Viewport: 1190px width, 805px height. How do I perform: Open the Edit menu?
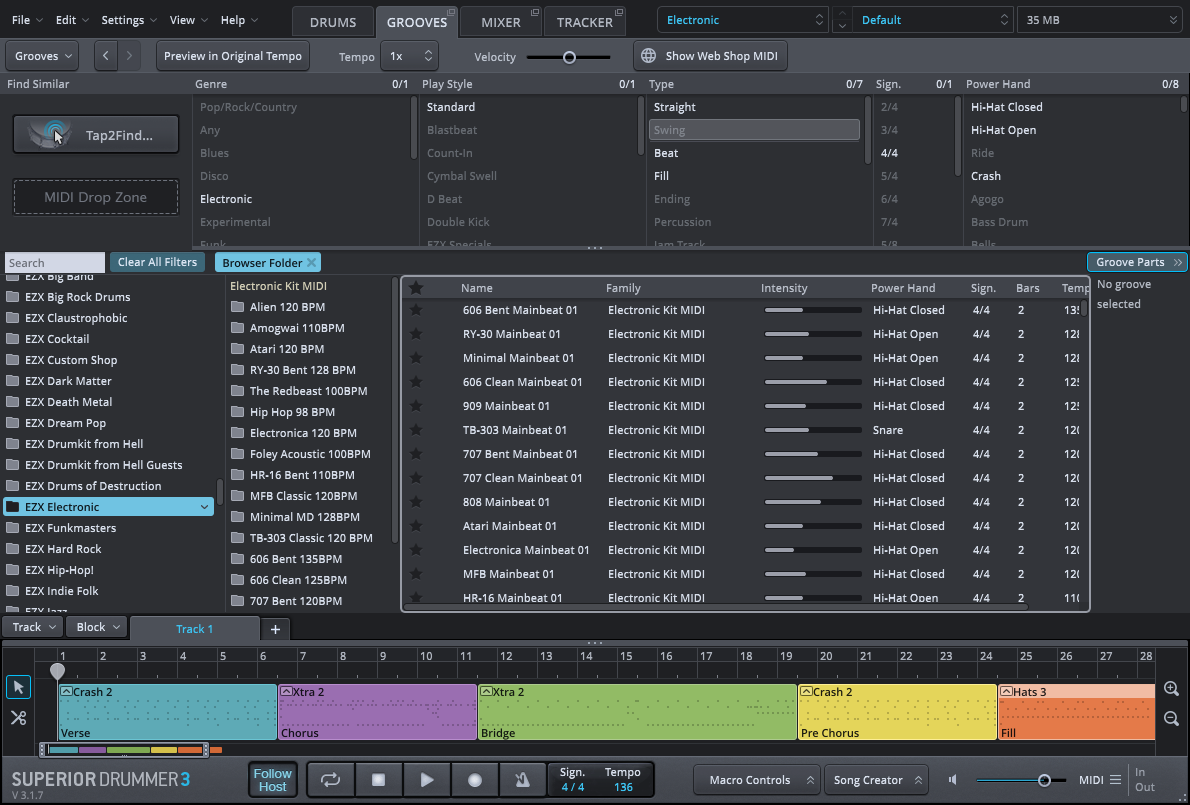pos(72,20)
